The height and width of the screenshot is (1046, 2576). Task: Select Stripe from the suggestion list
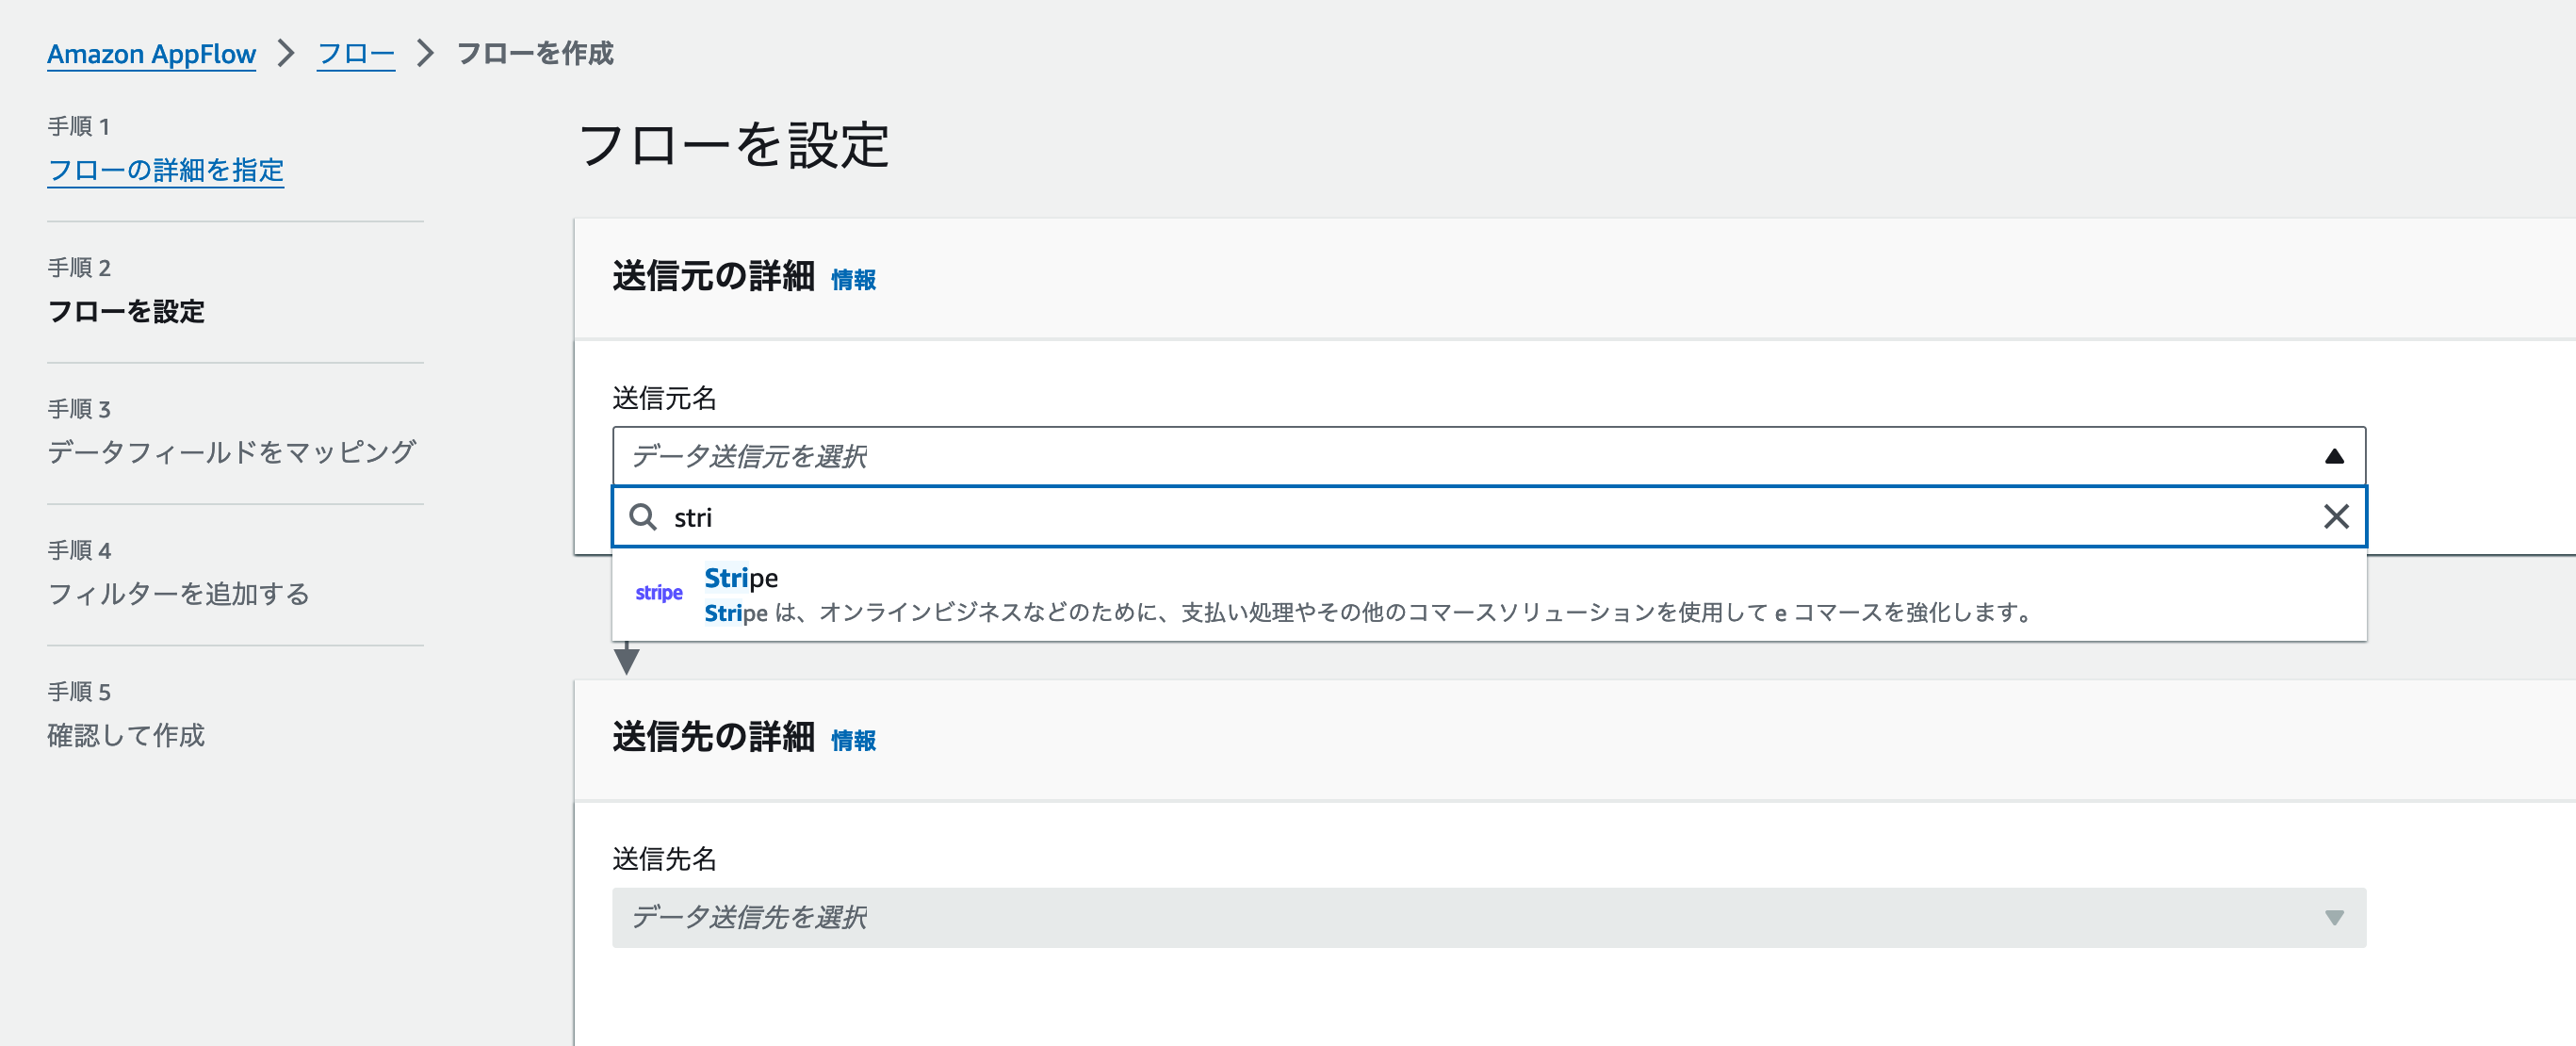click(x=742, y=577)
